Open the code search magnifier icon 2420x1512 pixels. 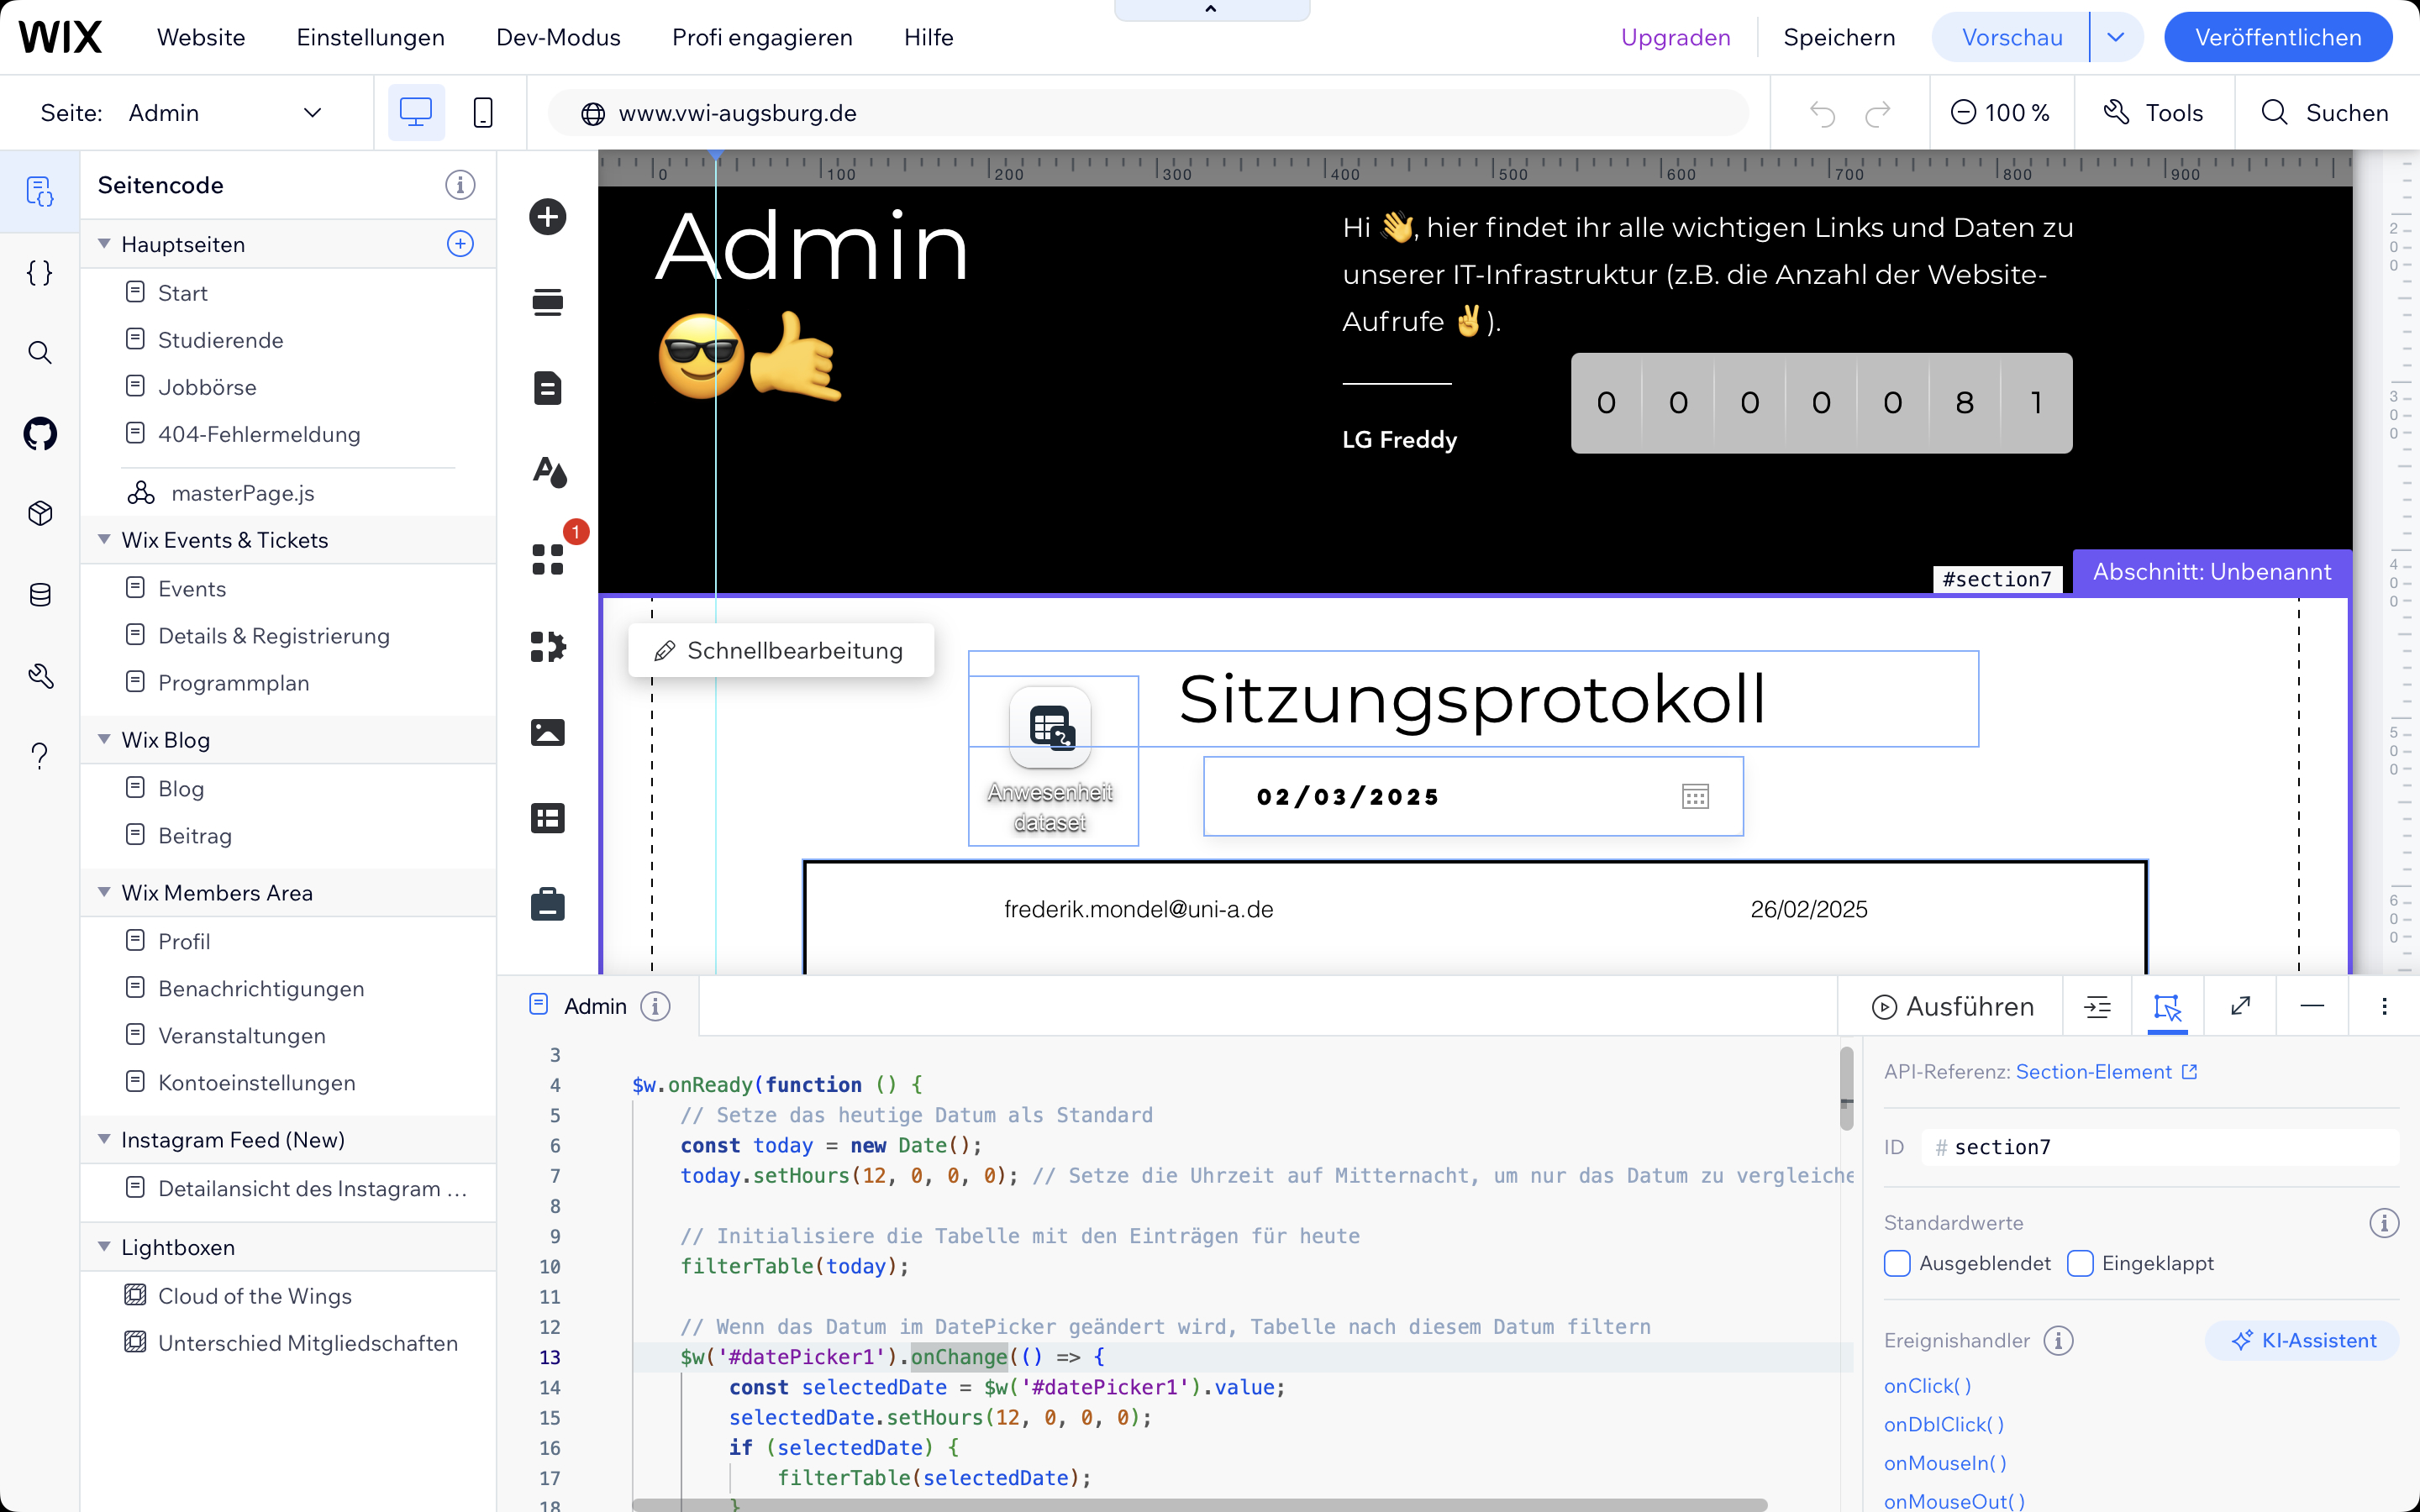click(x=40, y=352)
